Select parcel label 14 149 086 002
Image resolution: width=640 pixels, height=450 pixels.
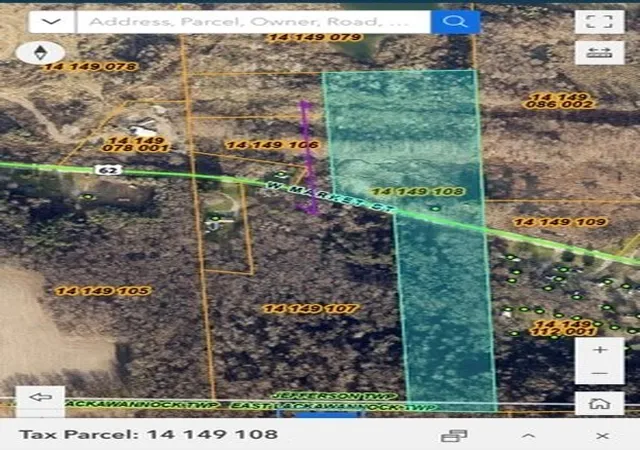(559, 100)
